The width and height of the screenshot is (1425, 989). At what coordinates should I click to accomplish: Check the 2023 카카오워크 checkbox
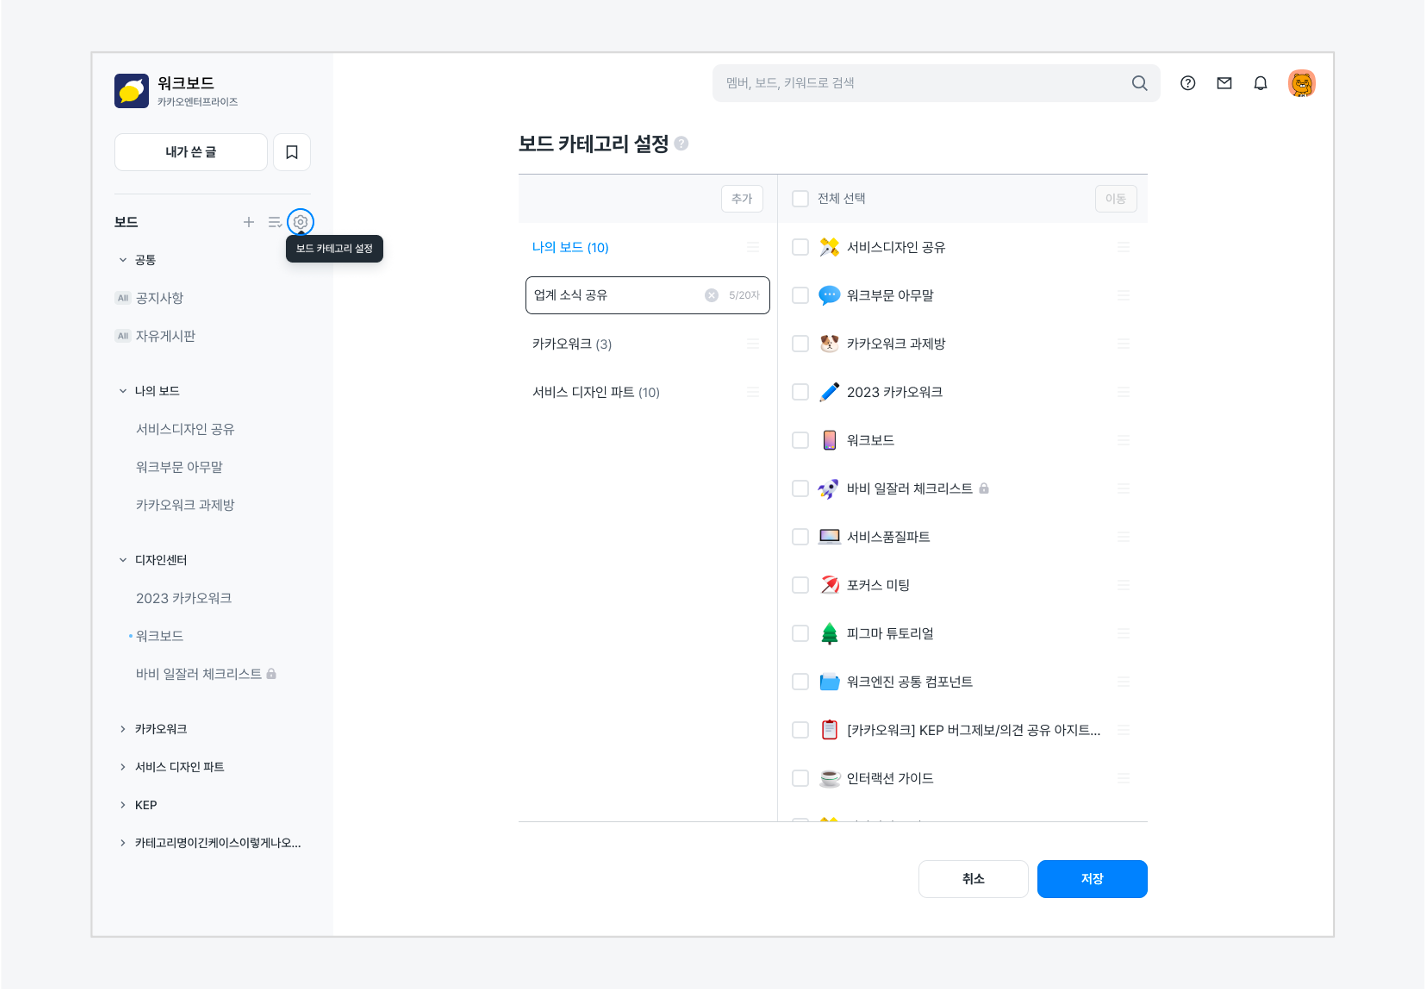(800, 392)
